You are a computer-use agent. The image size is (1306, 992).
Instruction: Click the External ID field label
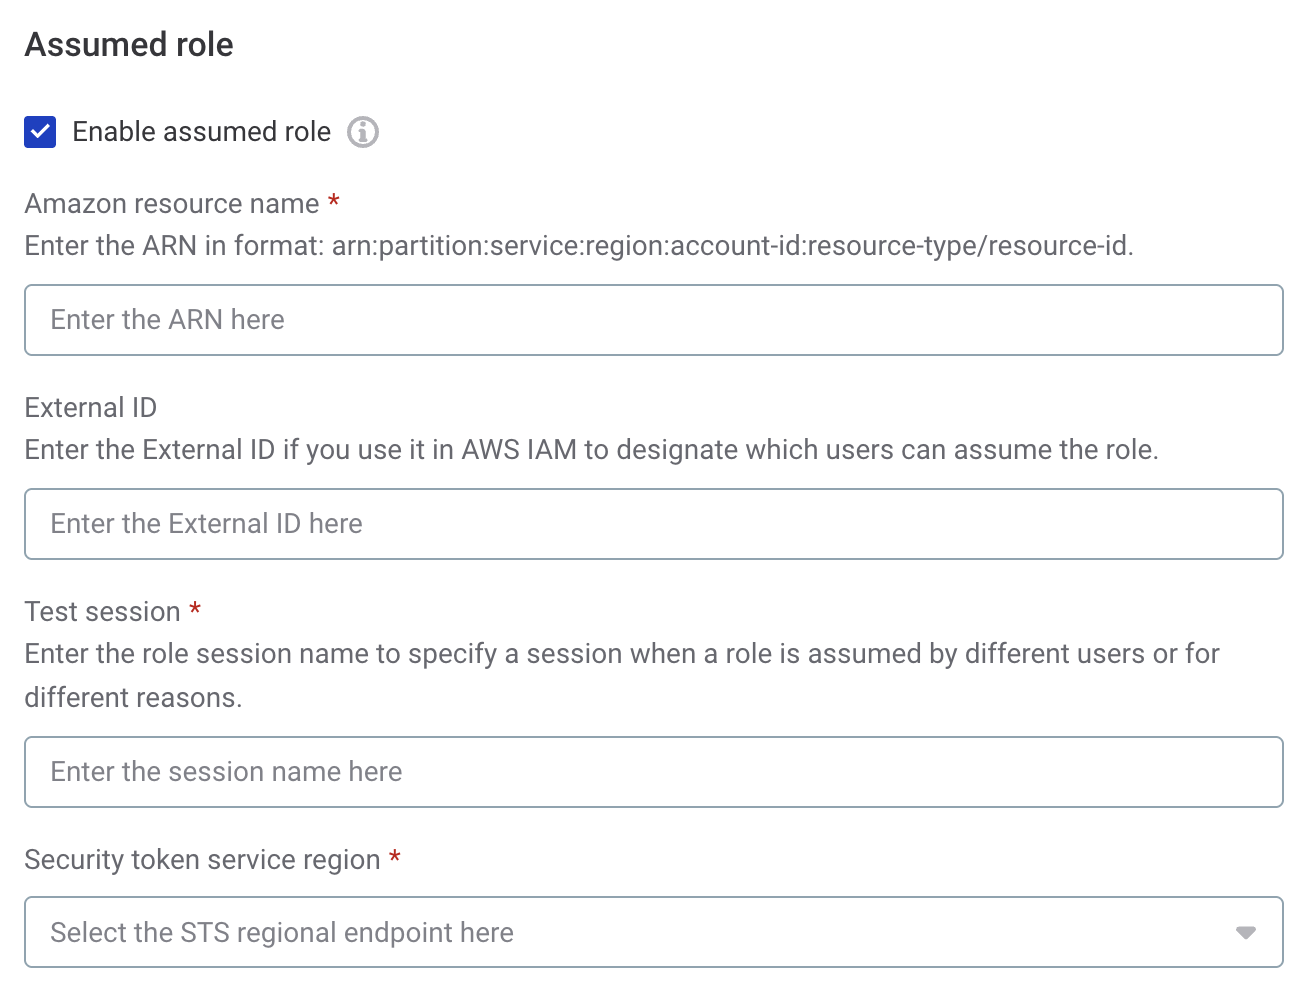pos(90,407)
